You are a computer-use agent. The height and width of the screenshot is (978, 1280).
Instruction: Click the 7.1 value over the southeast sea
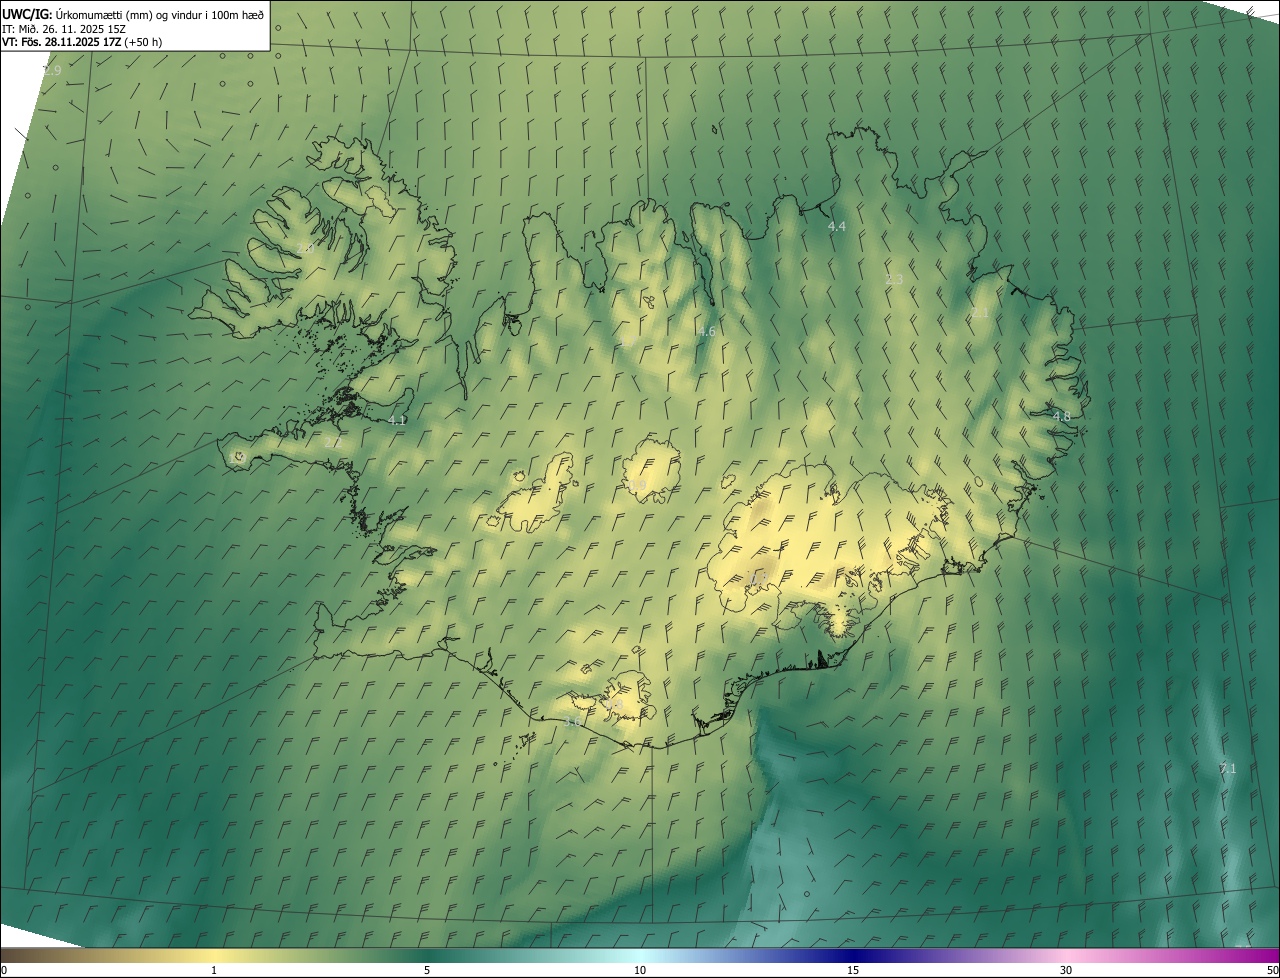[x=1228, y=769]
